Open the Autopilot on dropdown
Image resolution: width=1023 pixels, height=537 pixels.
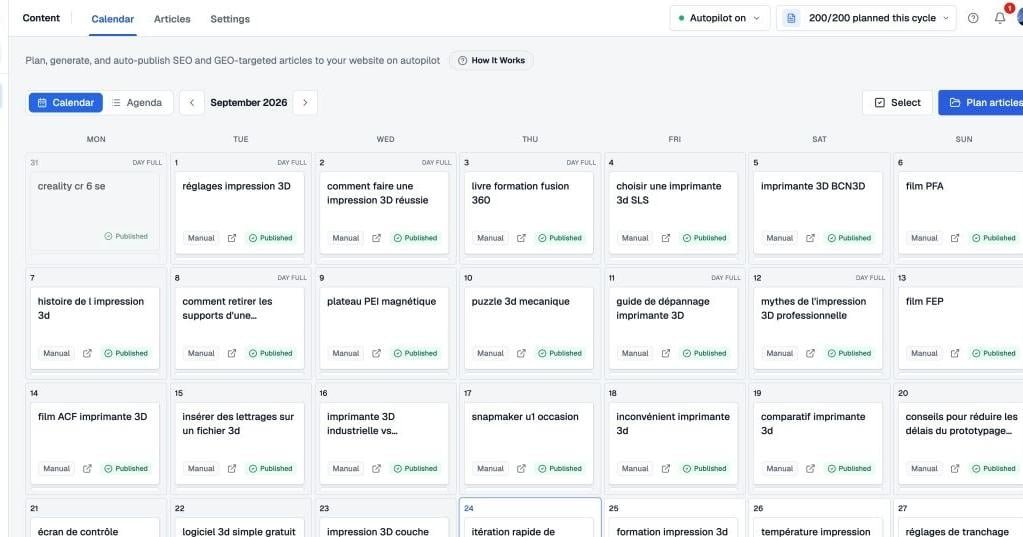point(720,18)
